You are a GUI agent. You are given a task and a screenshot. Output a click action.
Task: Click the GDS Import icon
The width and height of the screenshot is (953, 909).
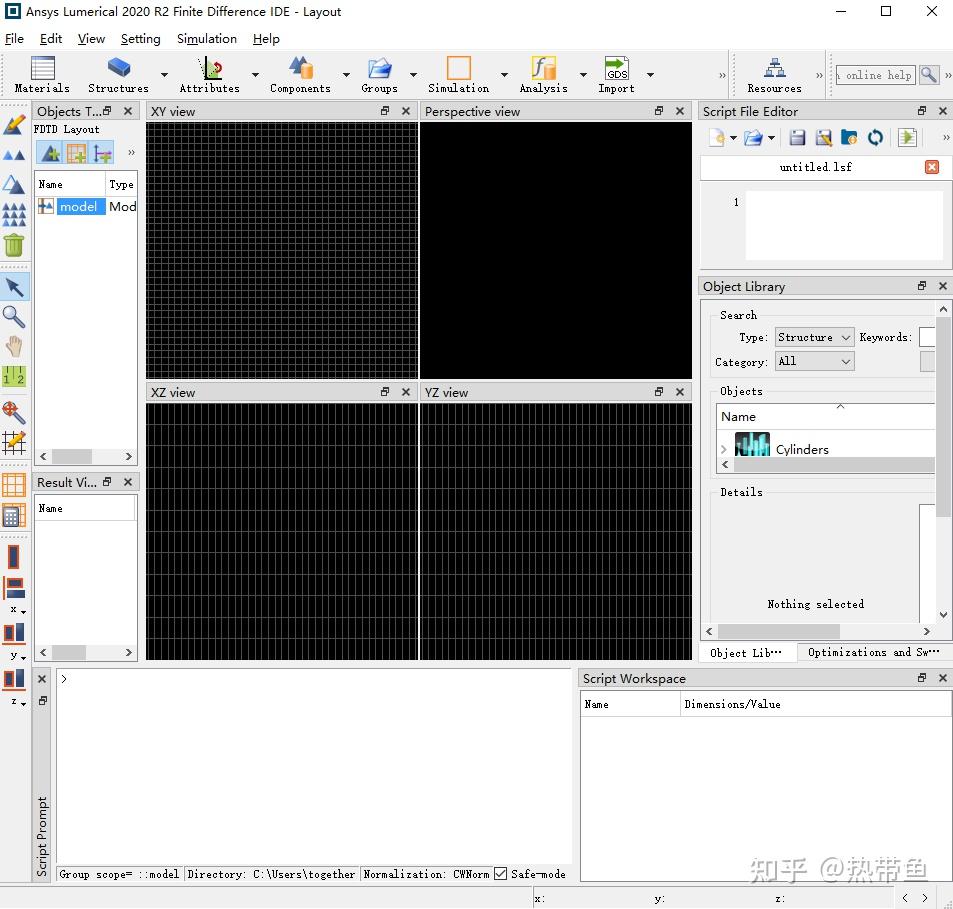[x=615, y=68]
